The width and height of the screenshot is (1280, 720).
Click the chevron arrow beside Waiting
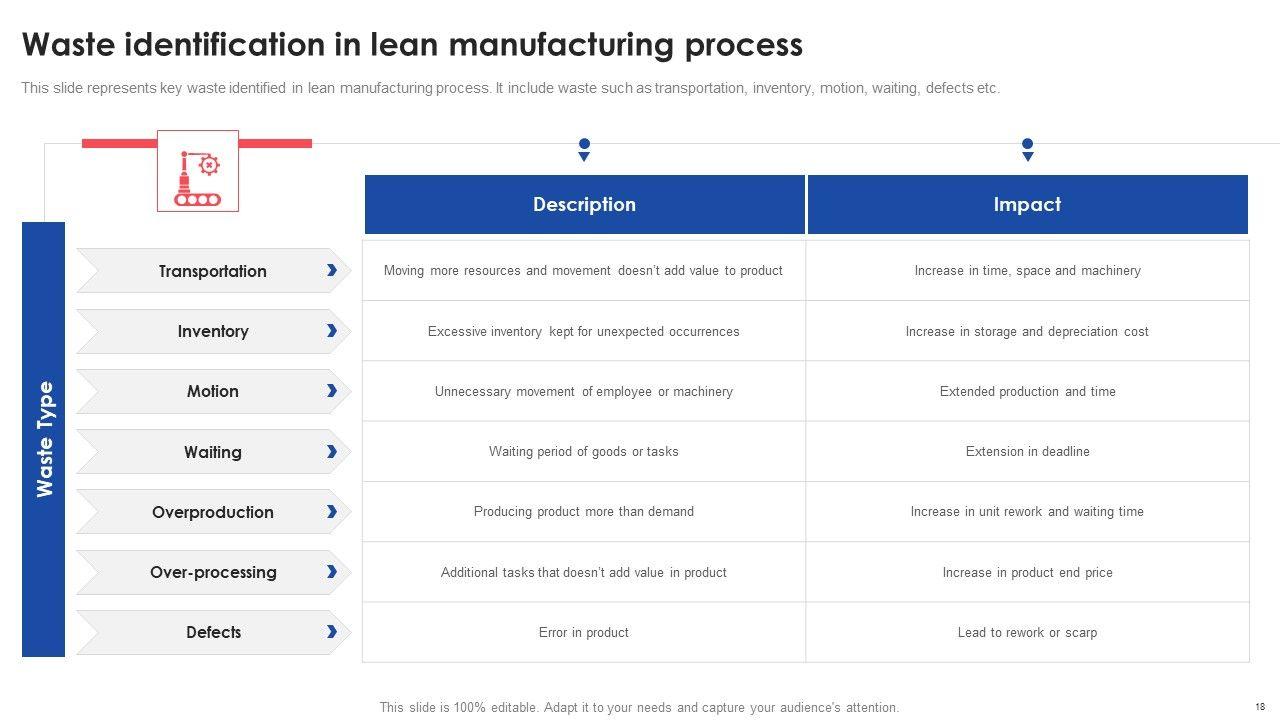pyautogui.click(x=331, y=452)
